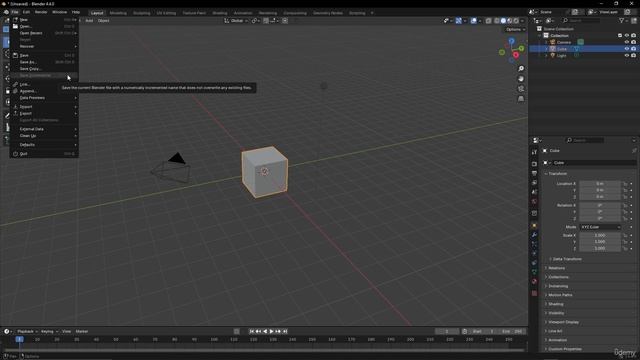
Task: Toggle render camera icon for Light row
Action: 633,56
